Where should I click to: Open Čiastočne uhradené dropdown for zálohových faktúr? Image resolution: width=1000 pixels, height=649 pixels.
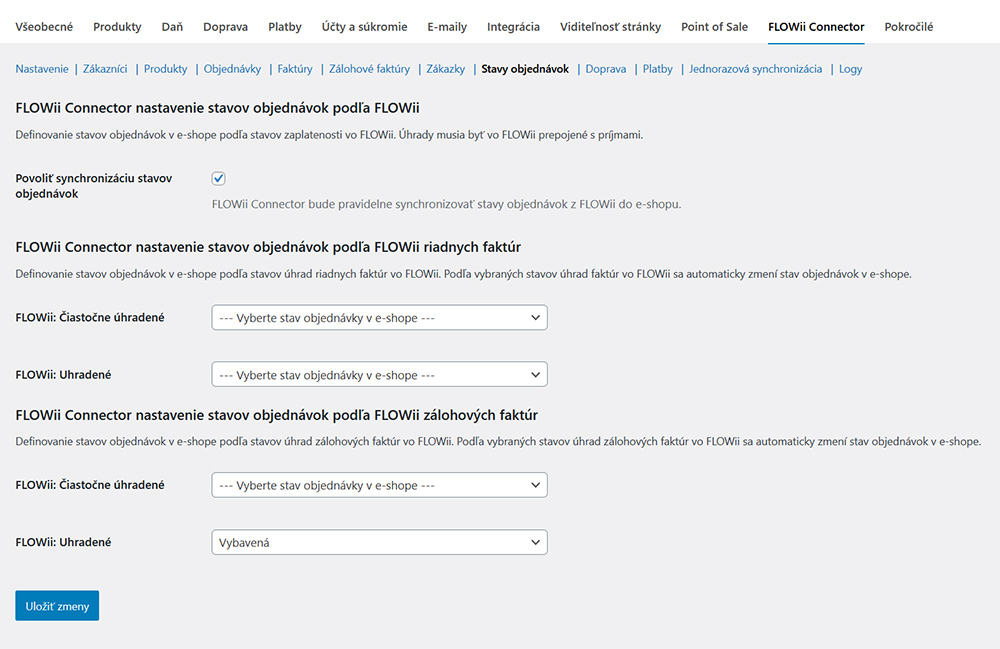379,485
